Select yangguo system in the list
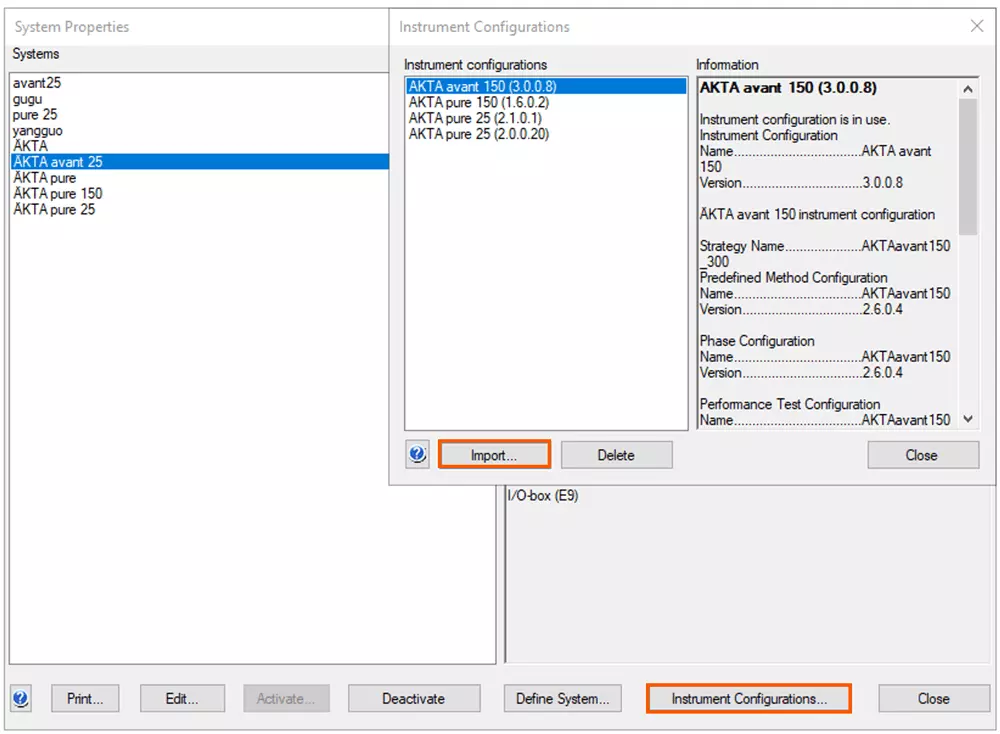This screenshot has width=1000, height=734. pos(38,131)
